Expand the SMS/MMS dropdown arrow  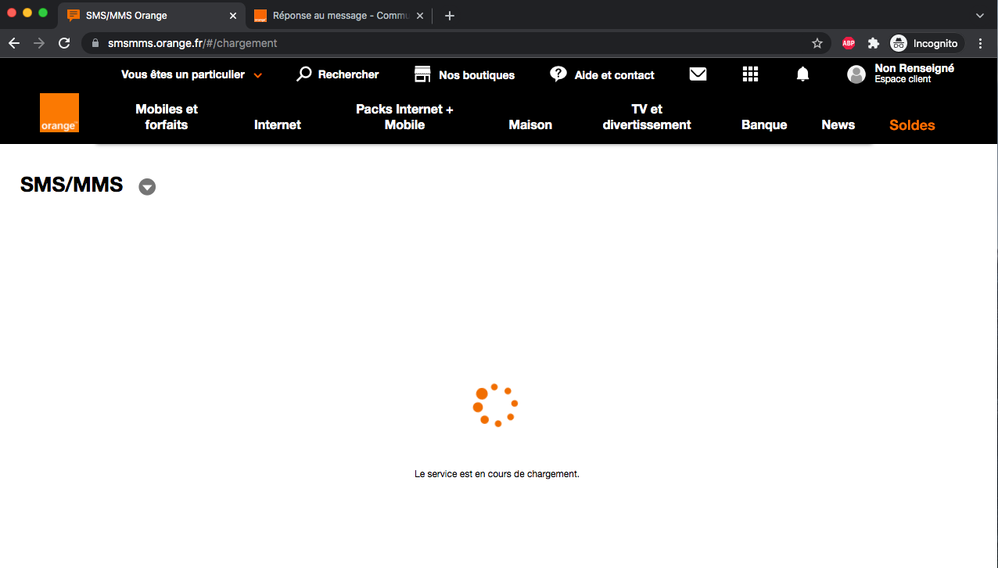147,187
